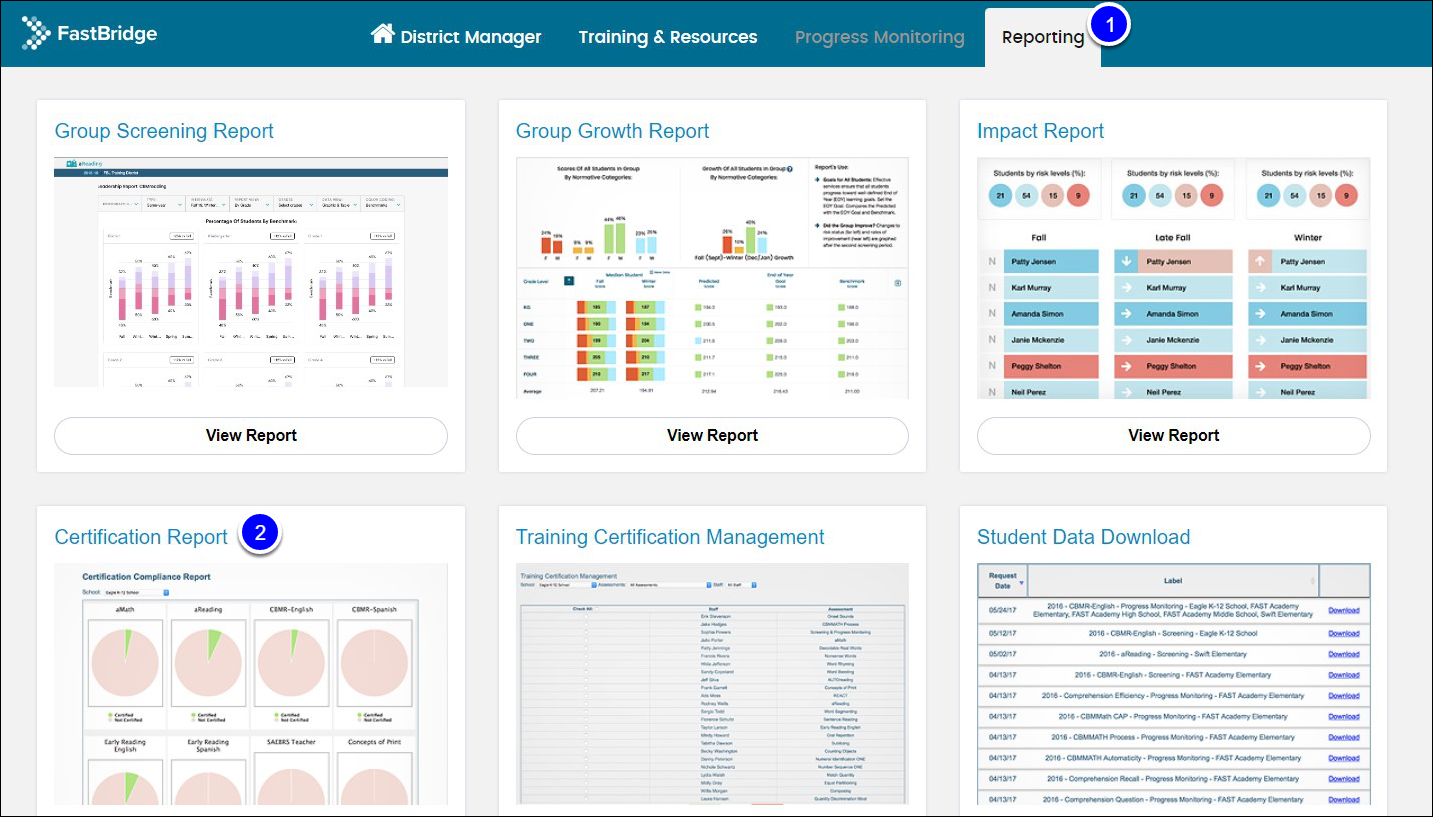Open the Group Screening Report title link
1433x817 pixels.
[164, 131]
